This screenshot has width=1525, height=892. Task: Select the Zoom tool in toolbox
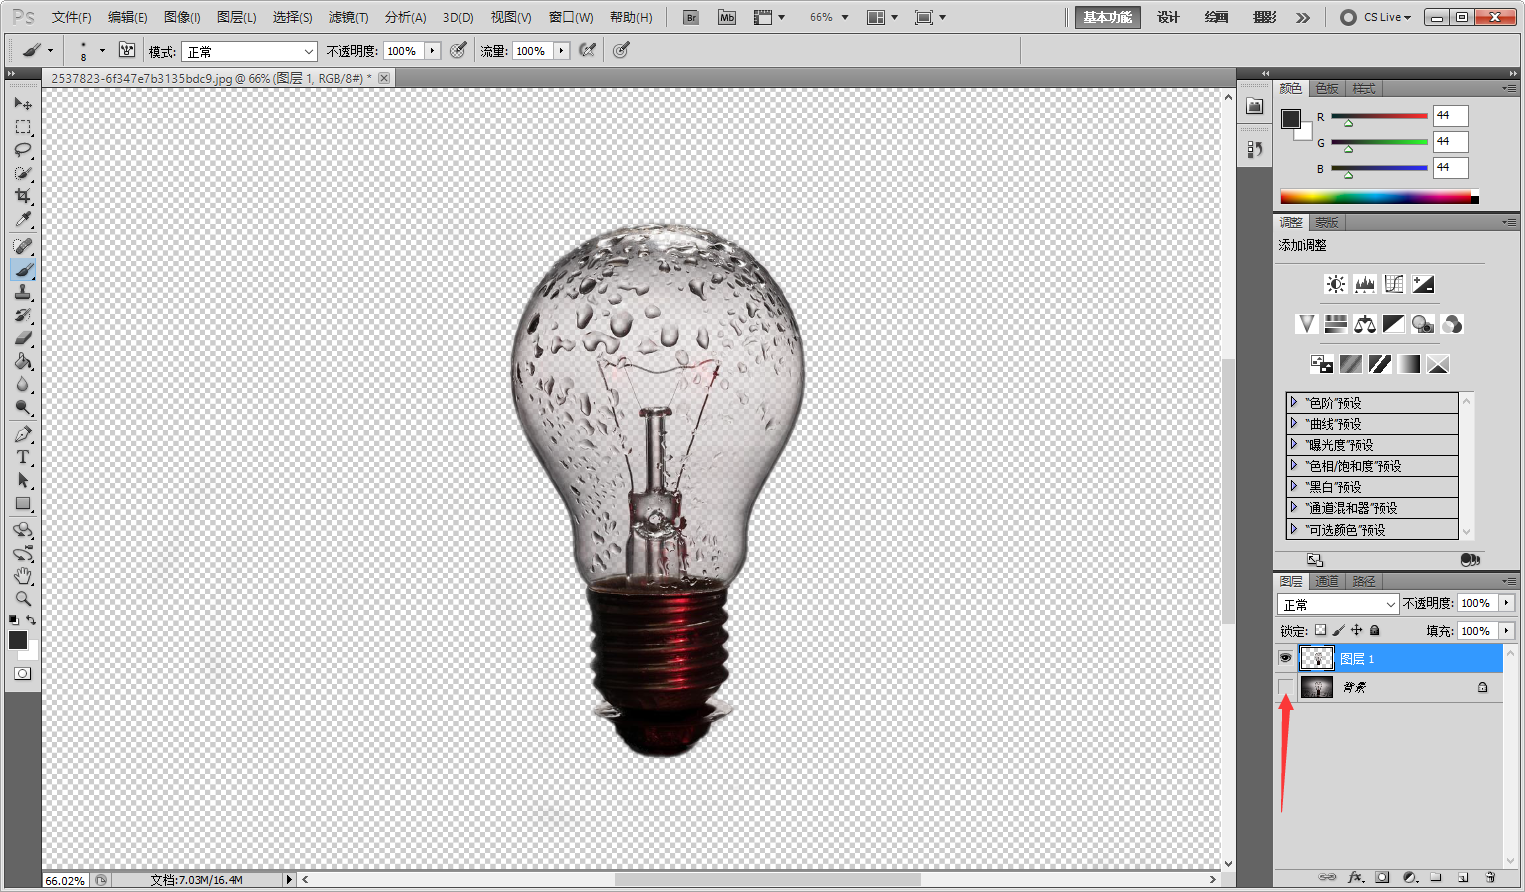tap(23, 599)
